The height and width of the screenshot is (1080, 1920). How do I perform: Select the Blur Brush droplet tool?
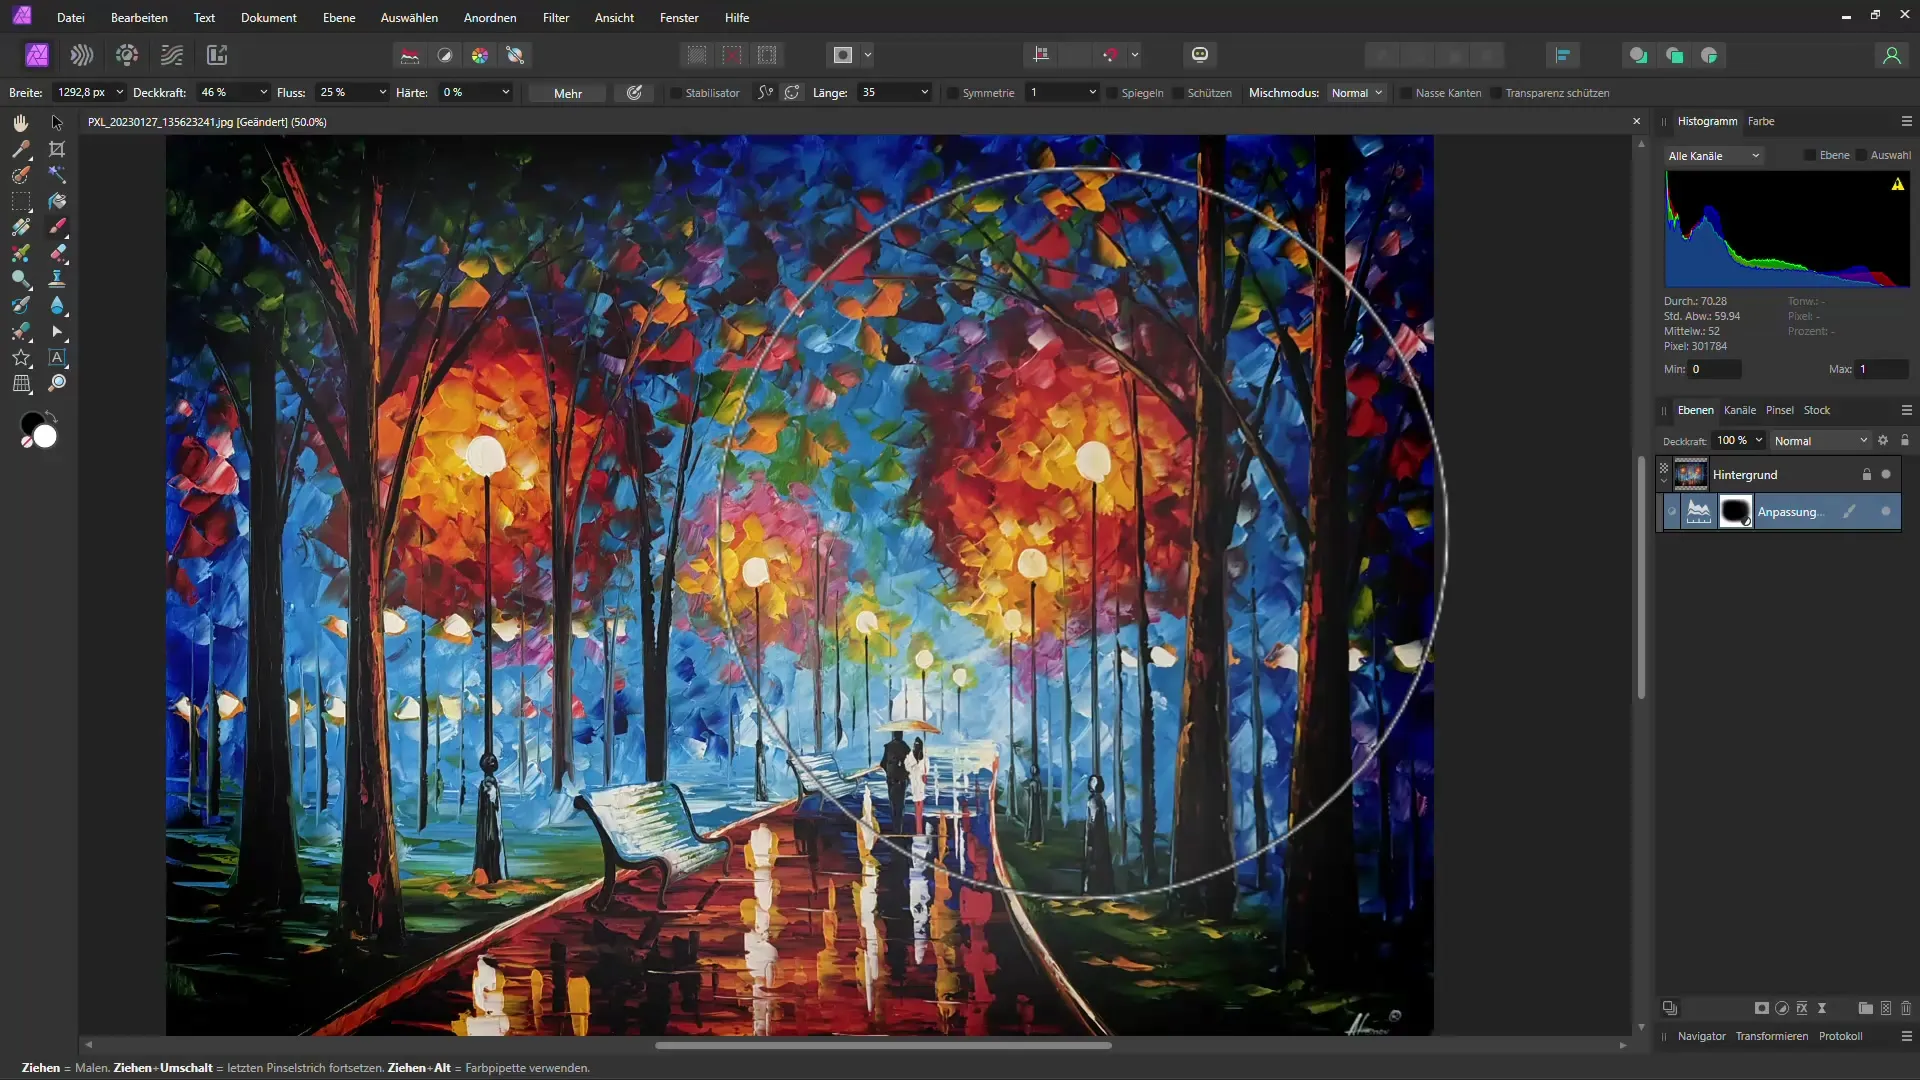pyautogui.click(x=57, y=305)
